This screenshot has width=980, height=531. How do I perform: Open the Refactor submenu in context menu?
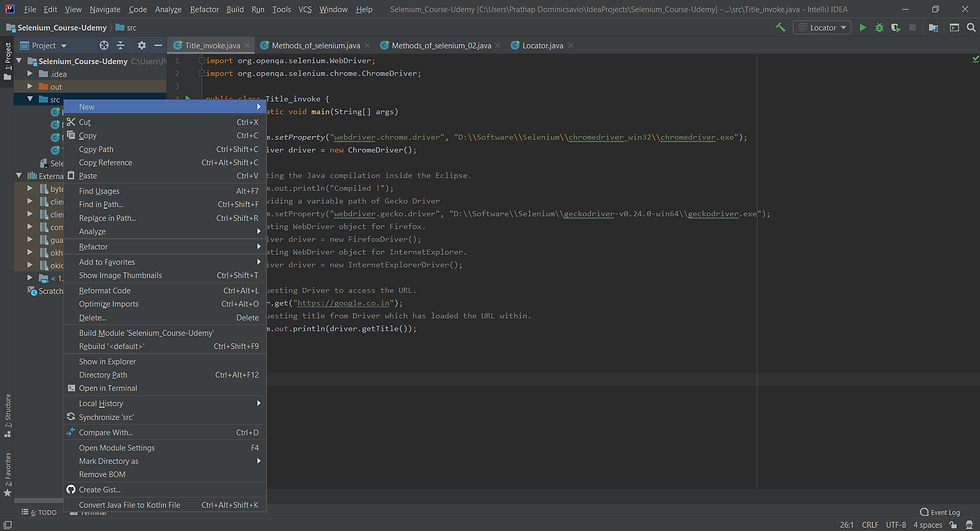(165, 247)
